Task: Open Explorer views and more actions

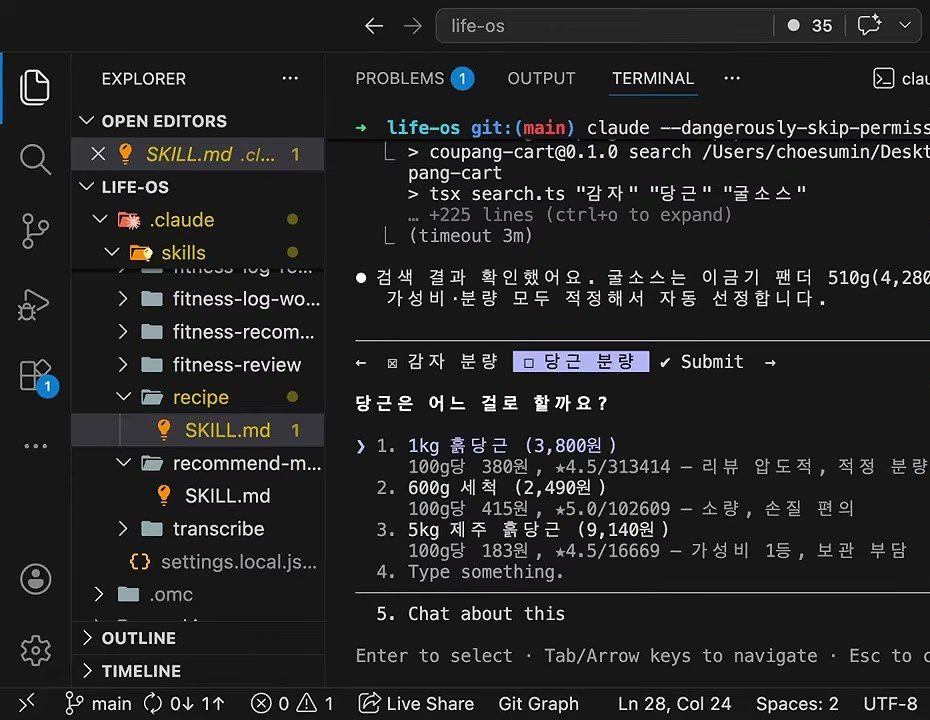Action: point(290,78)
